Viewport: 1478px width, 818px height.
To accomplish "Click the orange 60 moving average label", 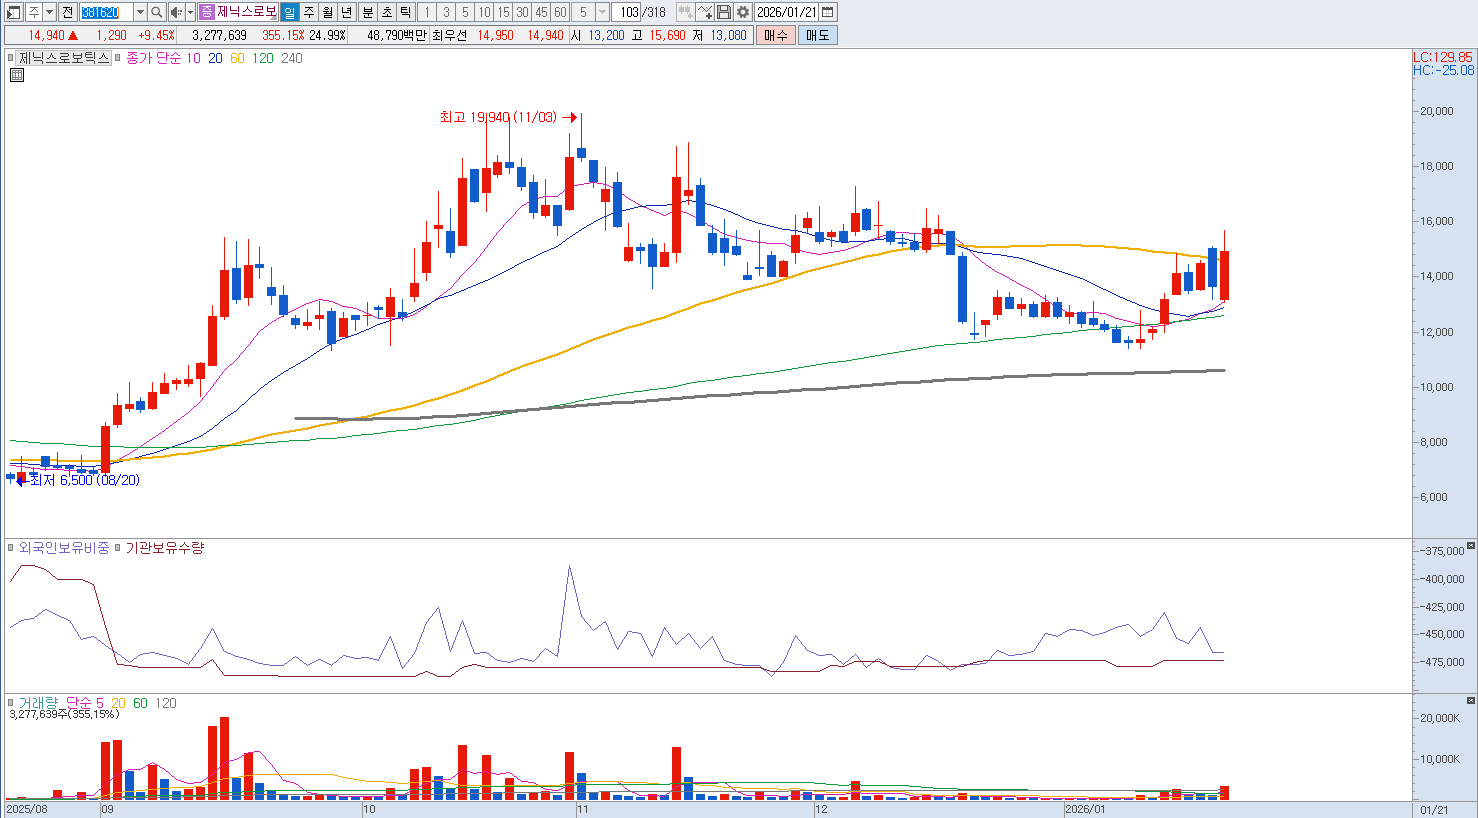I will click(x=237, y=58).
